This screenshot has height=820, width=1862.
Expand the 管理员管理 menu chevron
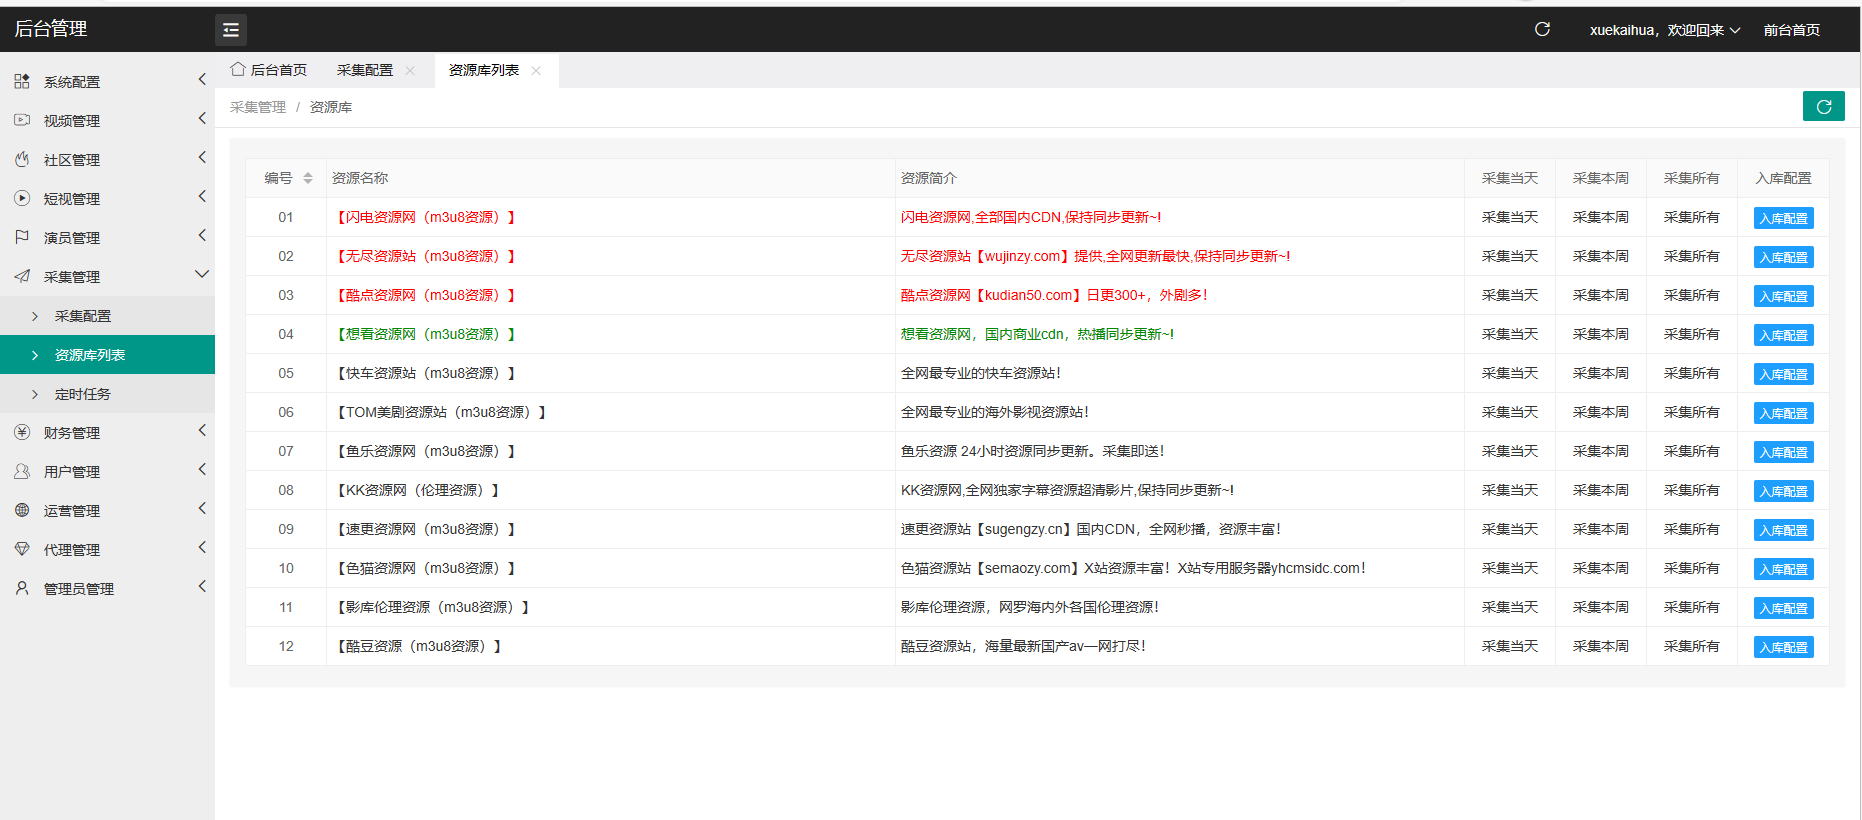(202, 587)
